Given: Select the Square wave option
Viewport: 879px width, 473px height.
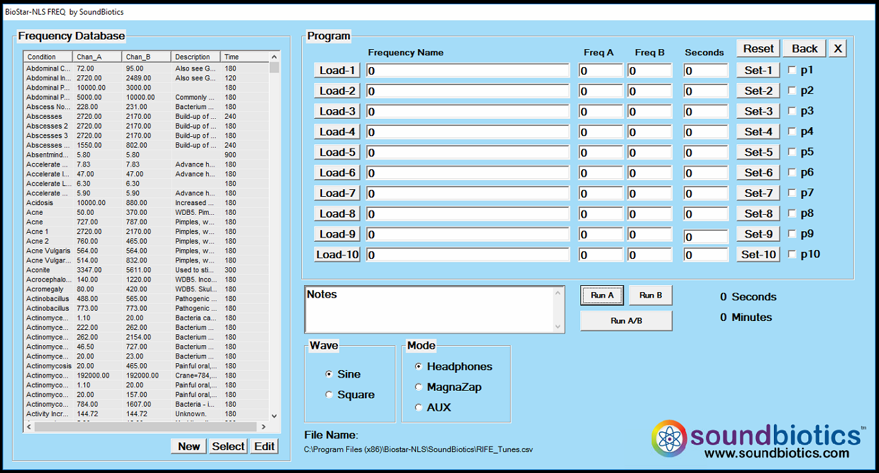Looking at the screenshot, I should (x=330, y=395).
